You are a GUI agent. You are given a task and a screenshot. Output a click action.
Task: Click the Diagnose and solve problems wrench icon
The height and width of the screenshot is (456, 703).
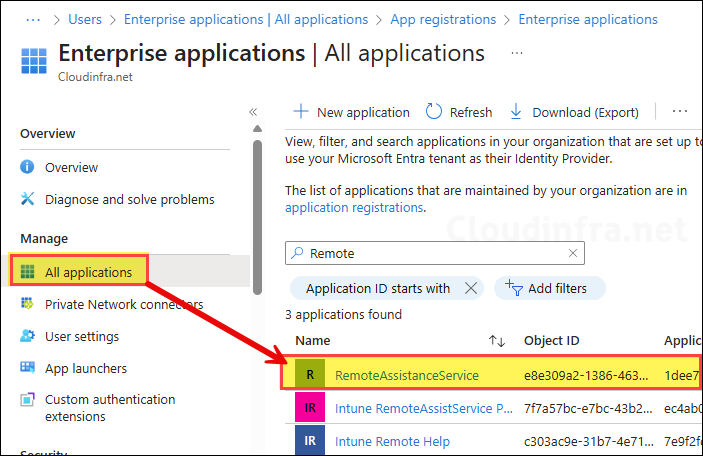pos(28,199)
